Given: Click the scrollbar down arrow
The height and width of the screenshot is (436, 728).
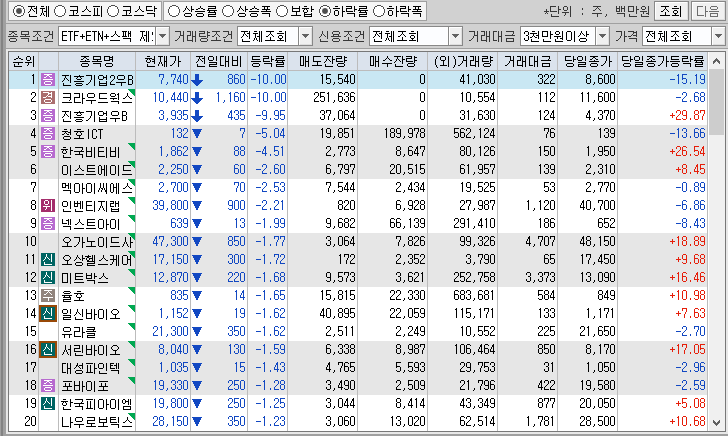Looking at the screenshot, I should point(716,423).
